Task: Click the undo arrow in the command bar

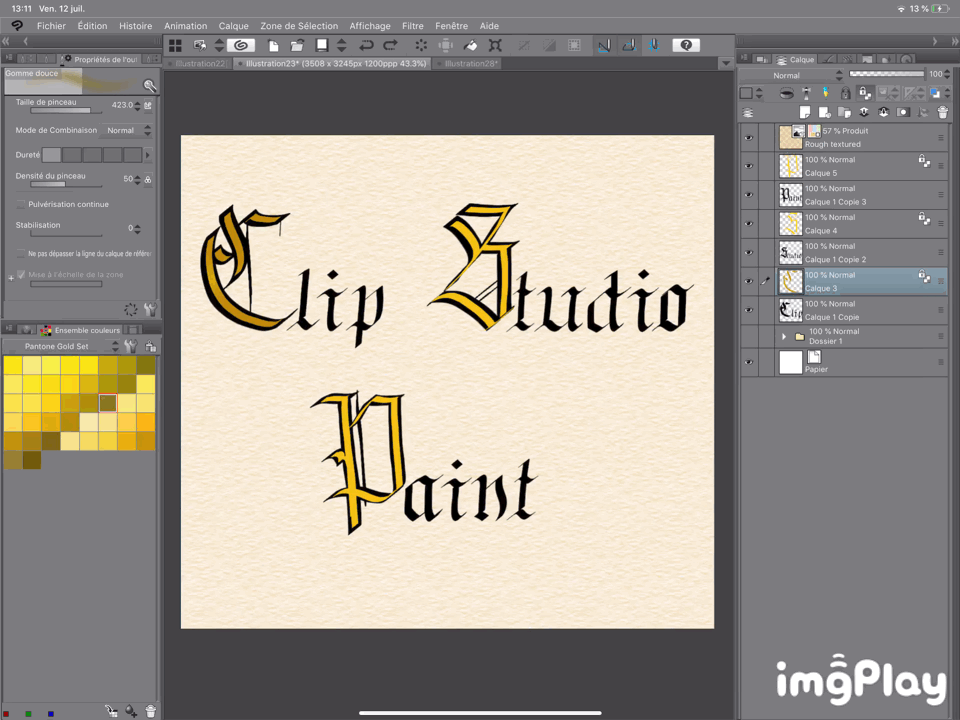Action: (366, 45)
